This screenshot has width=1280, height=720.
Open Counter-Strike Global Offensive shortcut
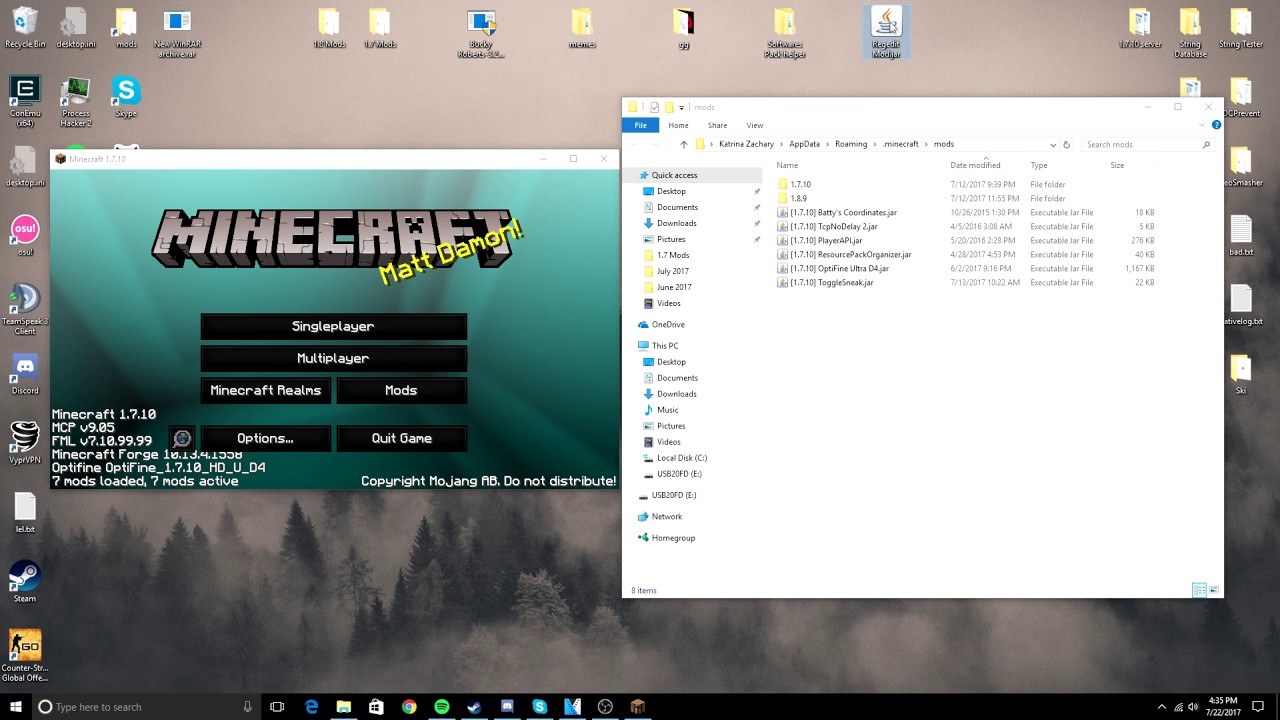25,655
